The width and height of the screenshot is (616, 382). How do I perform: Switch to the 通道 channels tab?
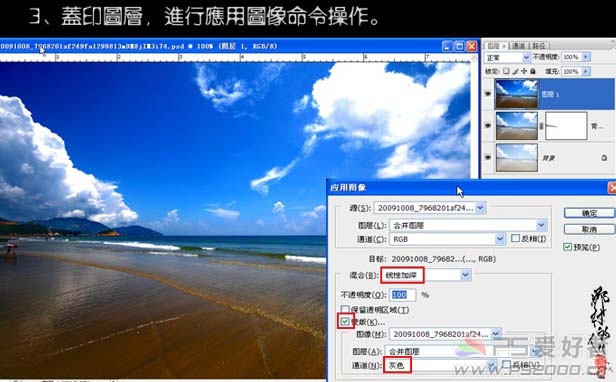click(519, 46)
